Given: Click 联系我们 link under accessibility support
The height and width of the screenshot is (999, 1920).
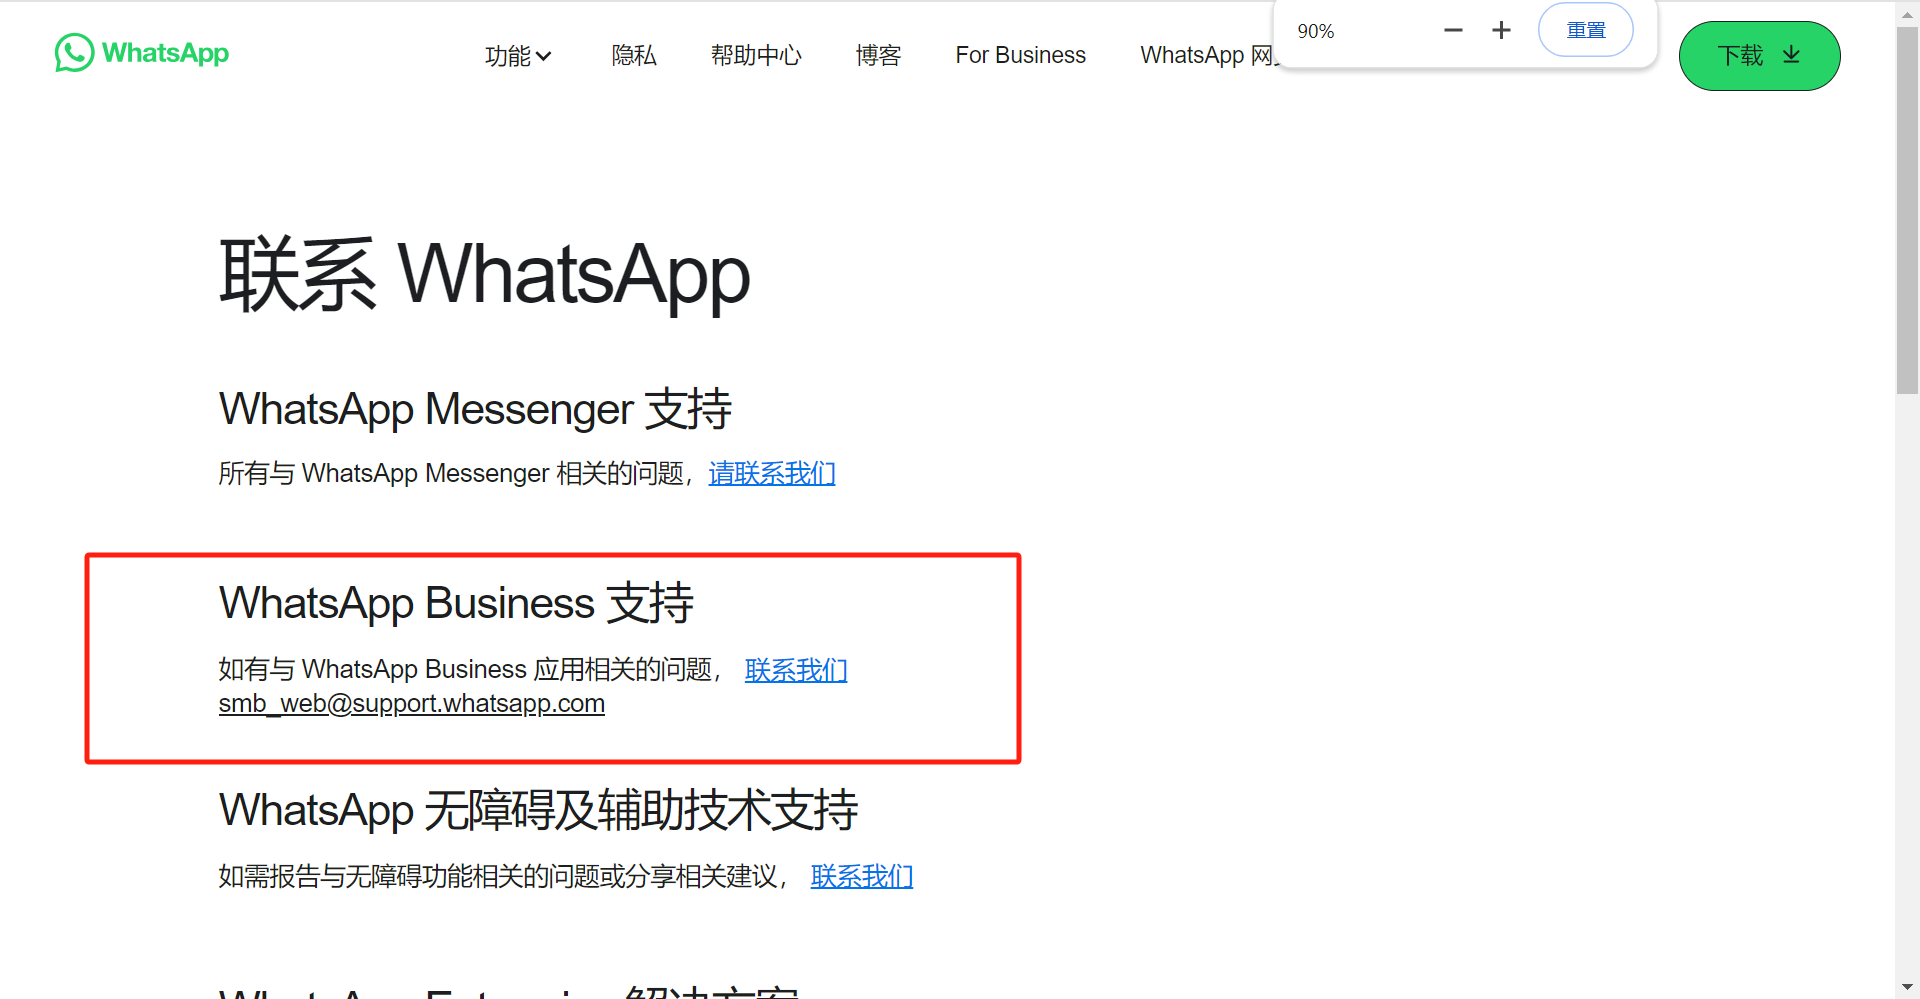Looking at the screenshot, I should (862, 877).
